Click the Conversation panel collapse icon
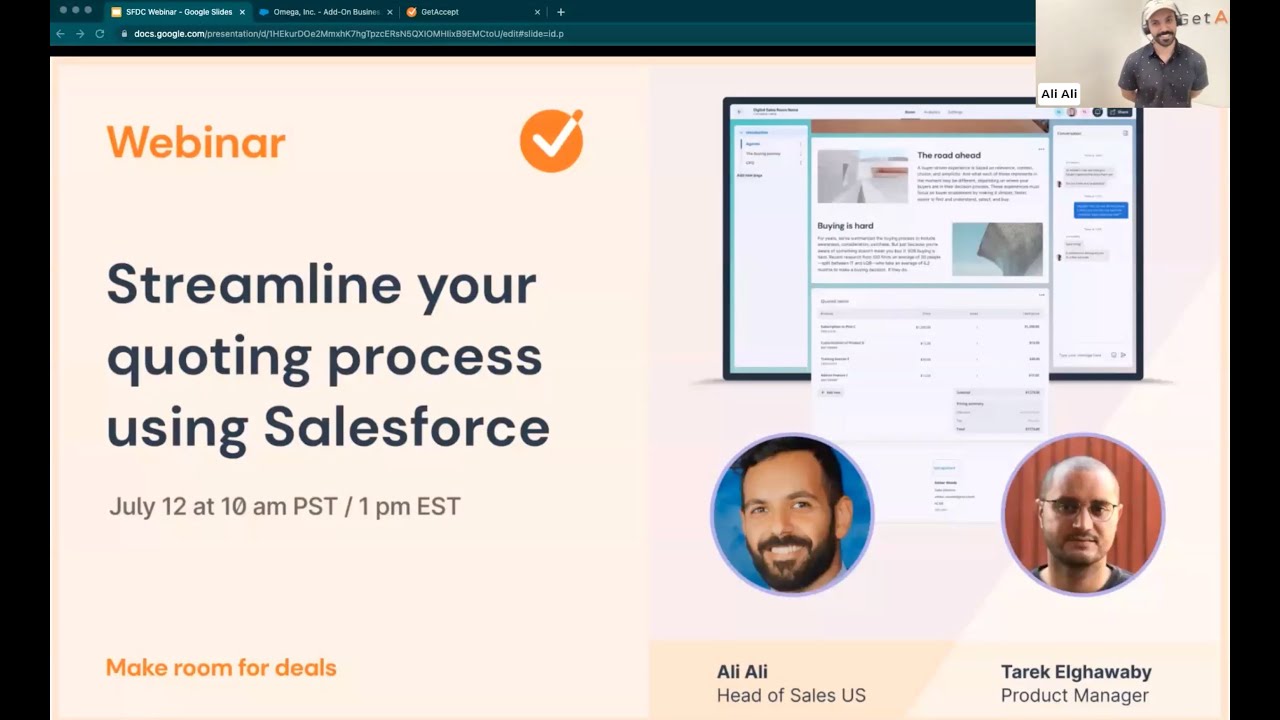This screenshot has height=720, width=1280. 1125,133
